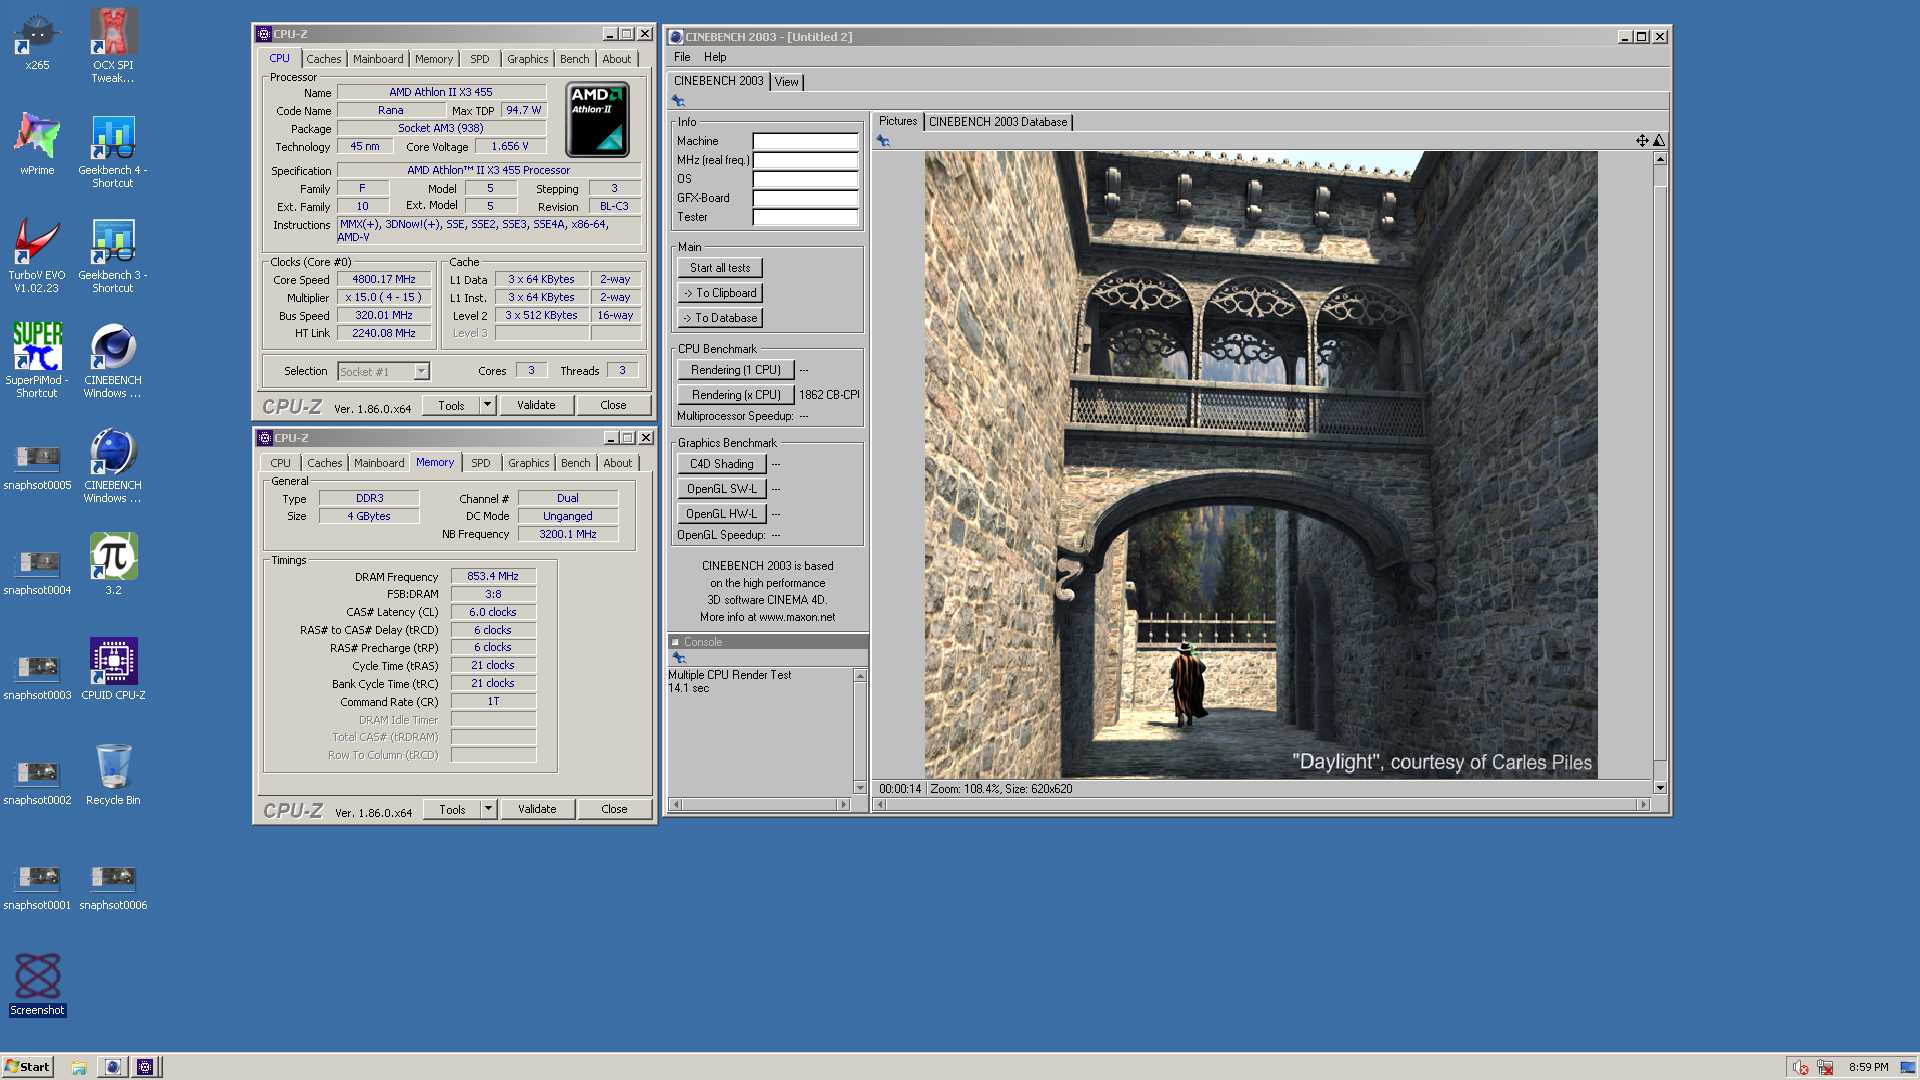Run the Rendering (x CPU) benchmark
This screenshot has width=1920, height=1080.
pyautogui.click(x=736, y=395)
